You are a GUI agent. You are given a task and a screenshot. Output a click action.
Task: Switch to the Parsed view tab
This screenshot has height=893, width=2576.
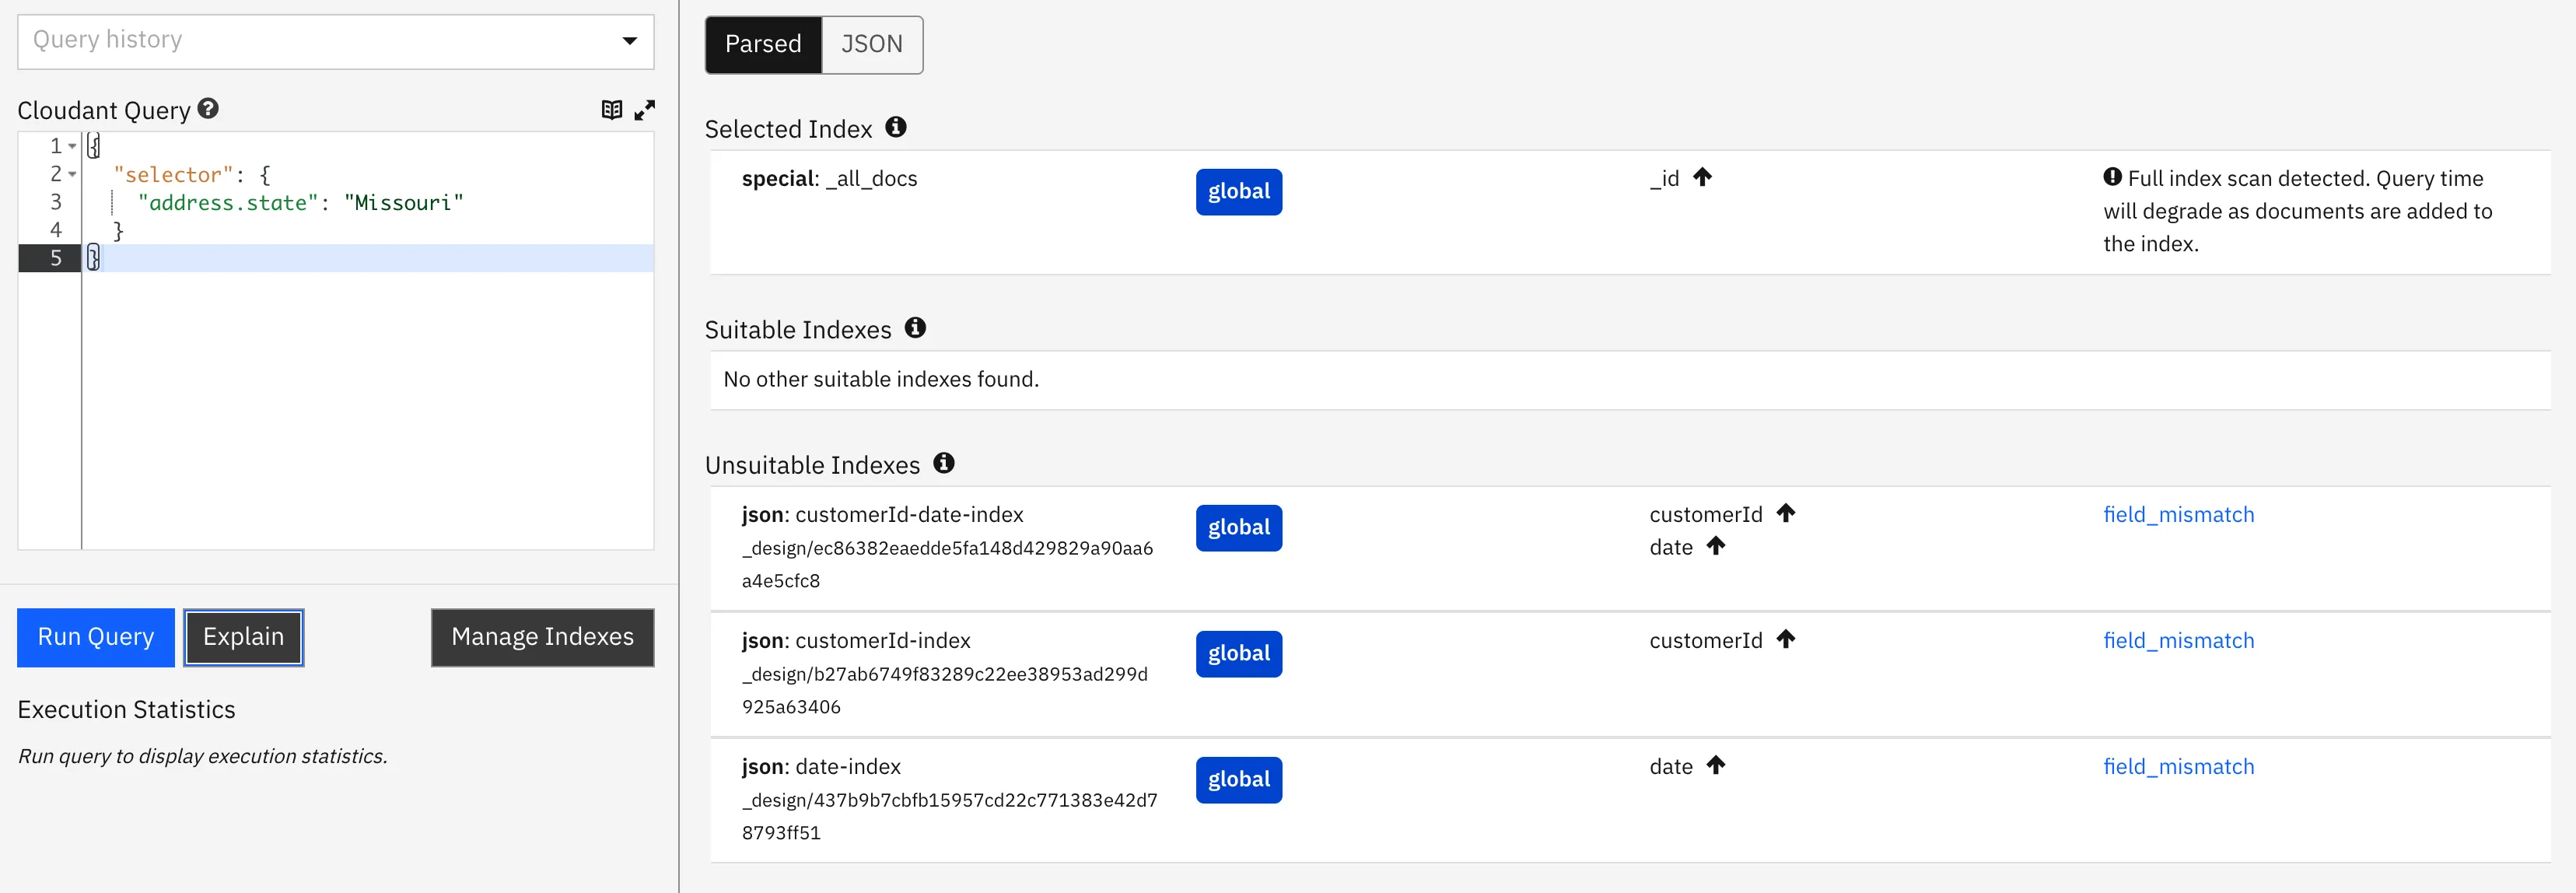(x=763, y=44)
